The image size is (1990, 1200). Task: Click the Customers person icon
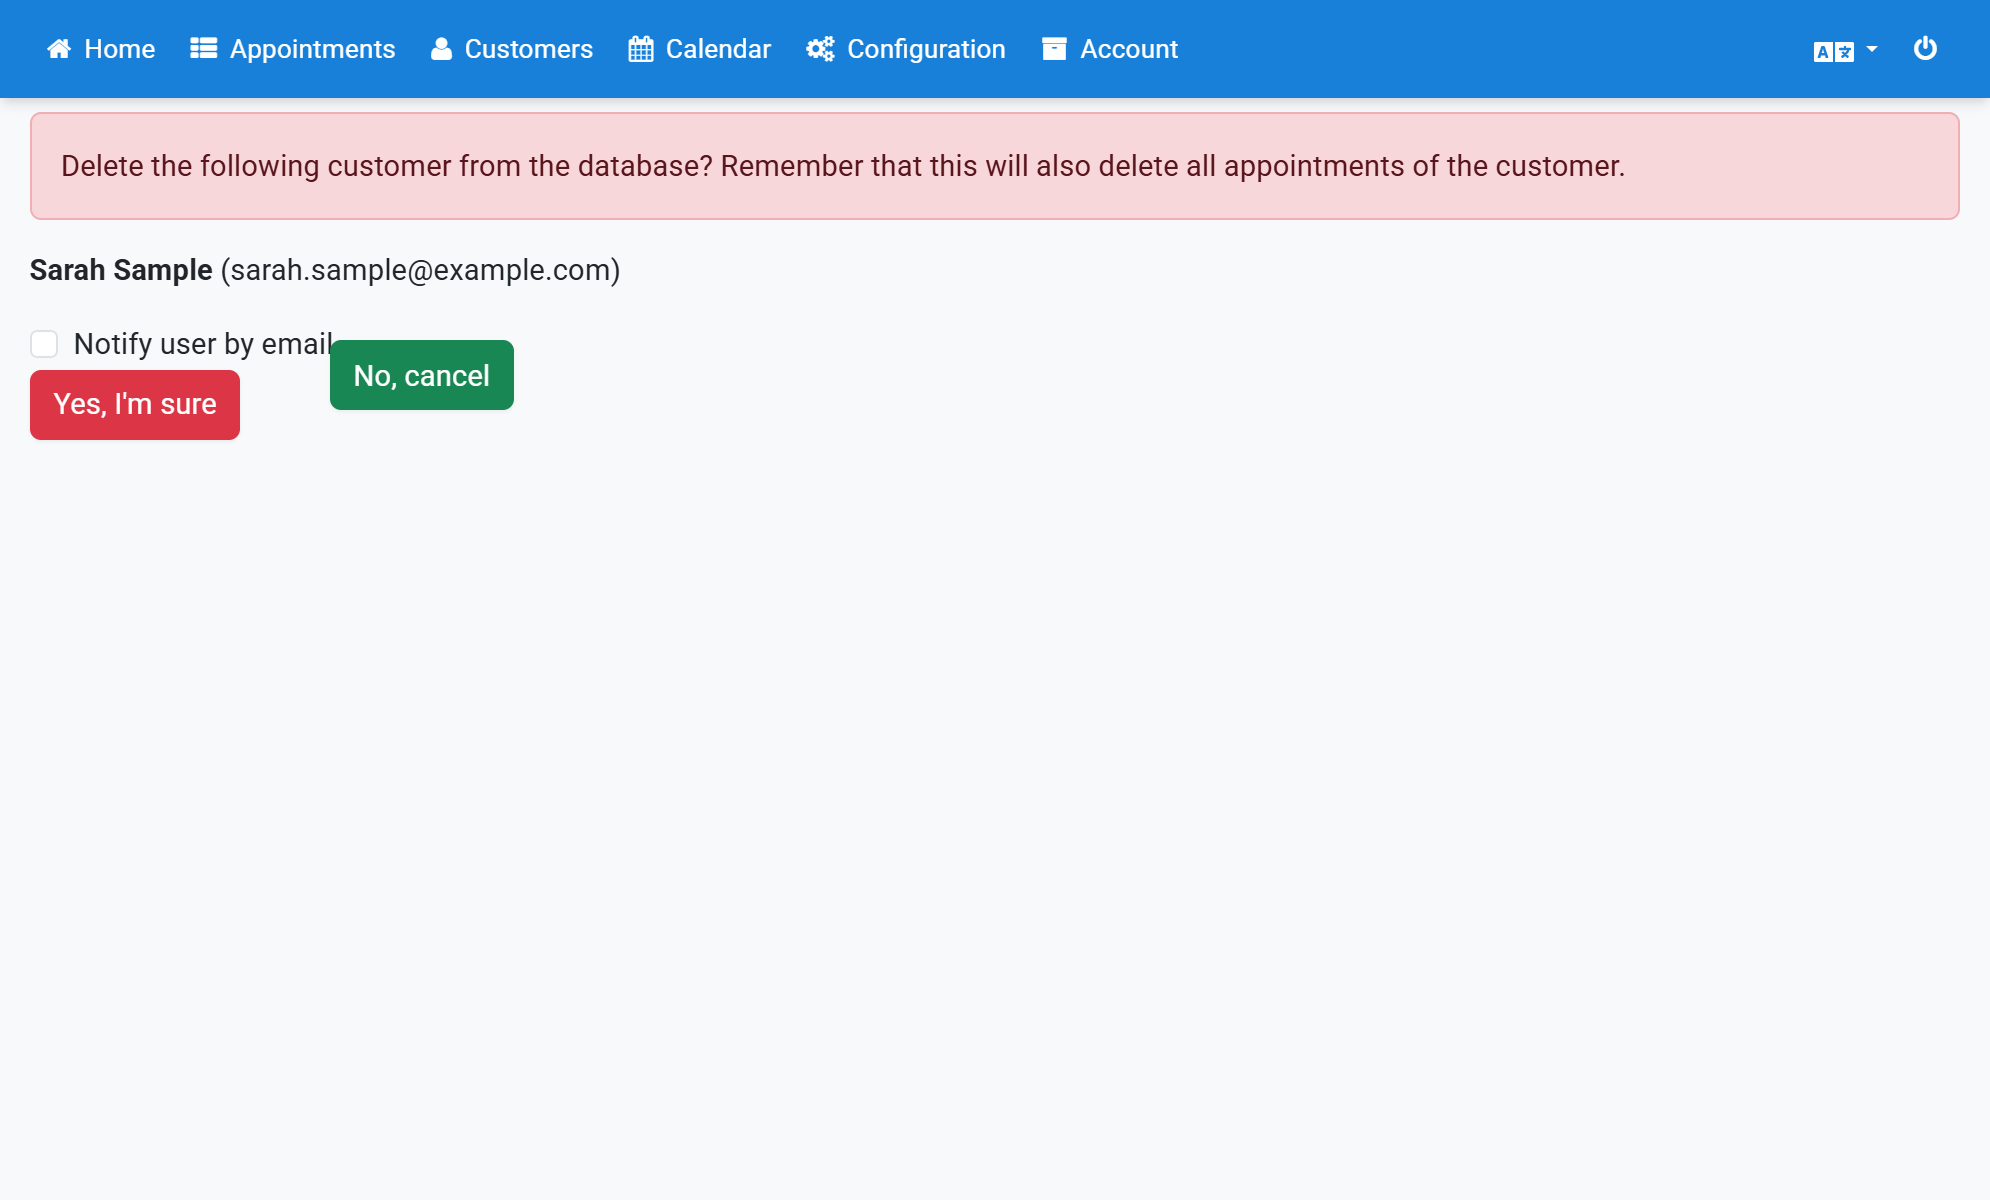[441, 49]
